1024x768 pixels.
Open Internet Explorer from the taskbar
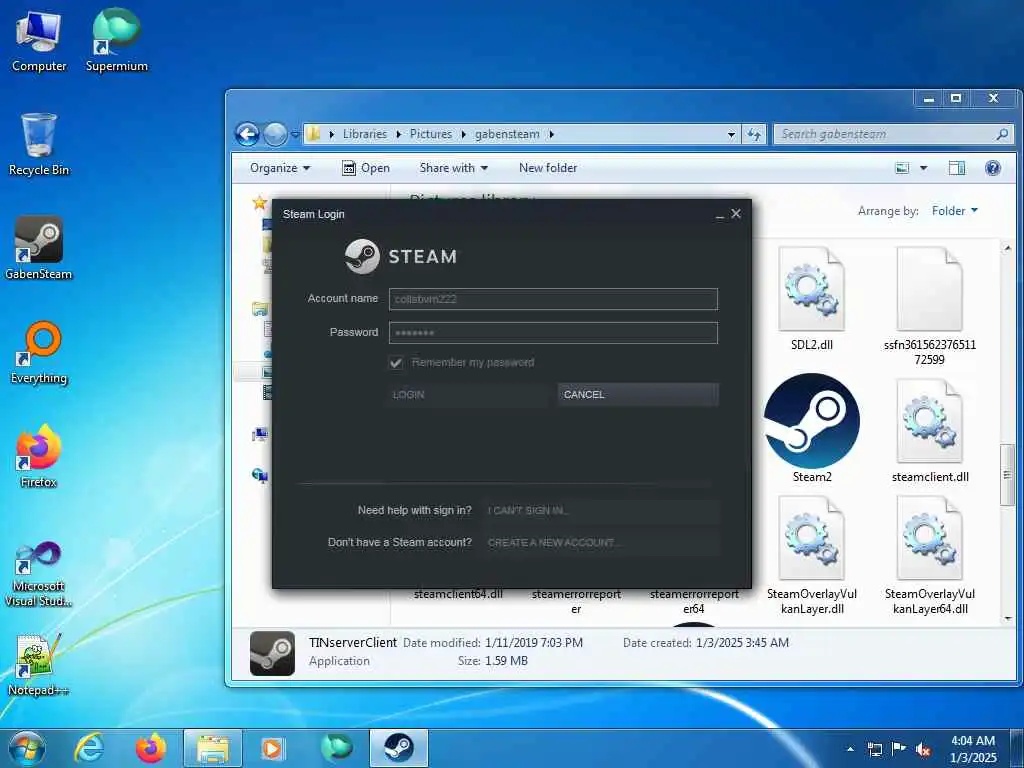click(88, 748)
